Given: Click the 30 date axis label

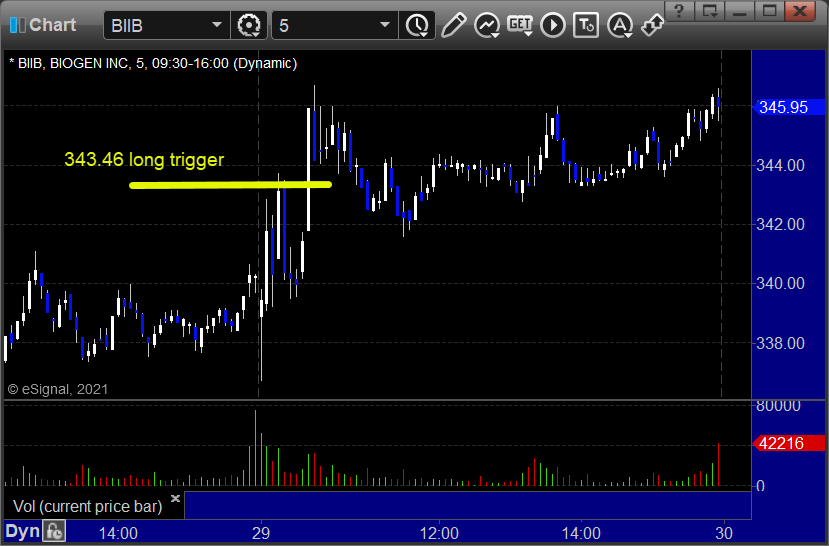Looking at the screenshot, I should point(724,533).
